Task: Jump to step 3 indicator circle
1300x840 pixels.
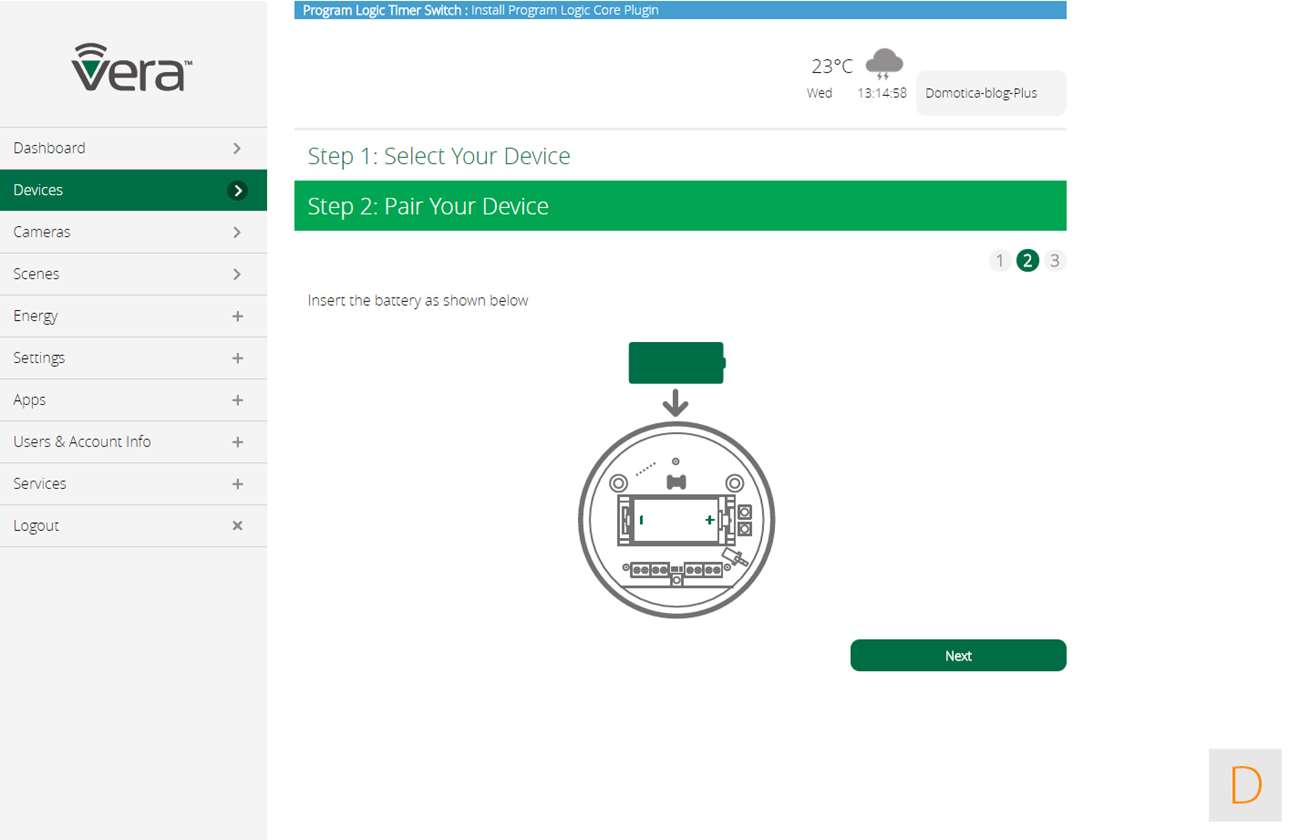Action: pos(1054,261)
